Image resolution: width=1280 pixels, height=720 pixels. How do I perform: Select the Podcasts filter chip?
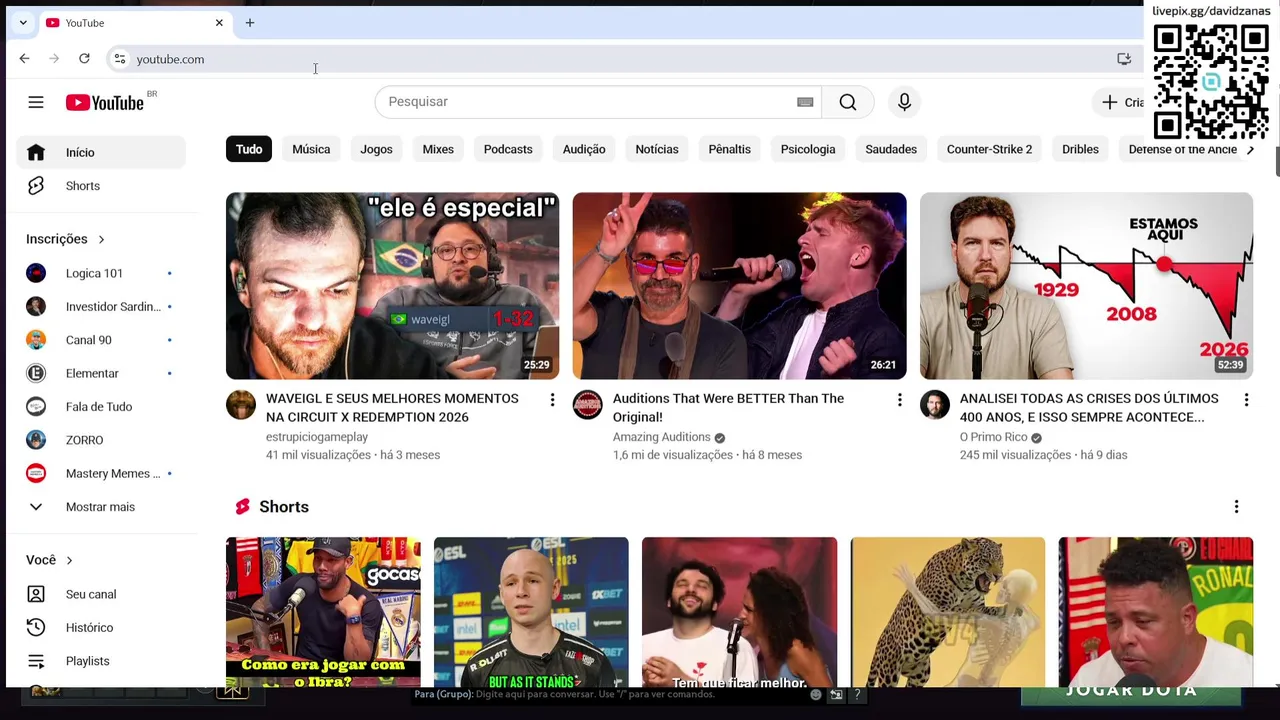tap(508, 149)
